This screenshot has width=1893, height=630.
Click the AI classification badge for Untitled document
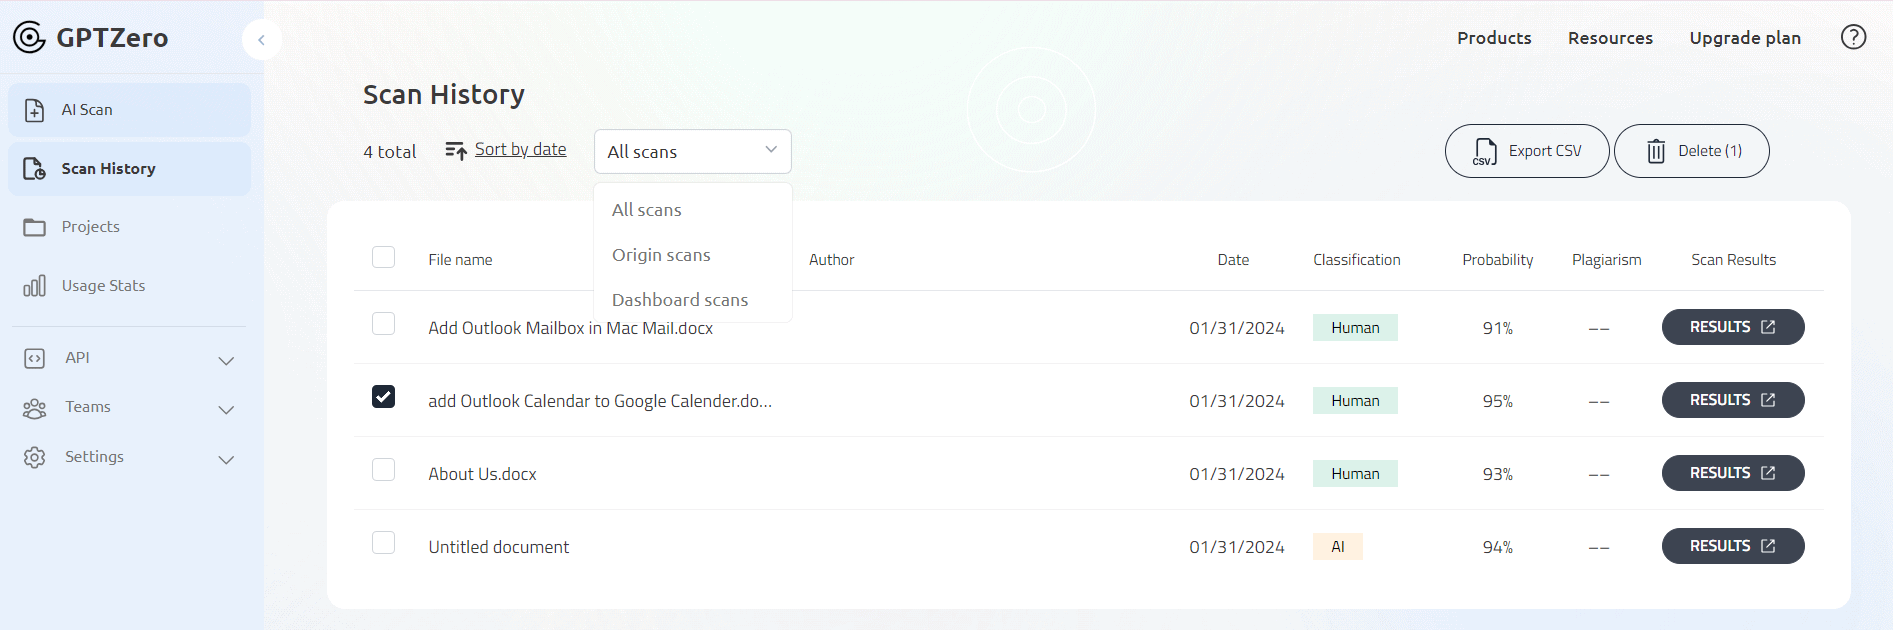point(1338,547)
